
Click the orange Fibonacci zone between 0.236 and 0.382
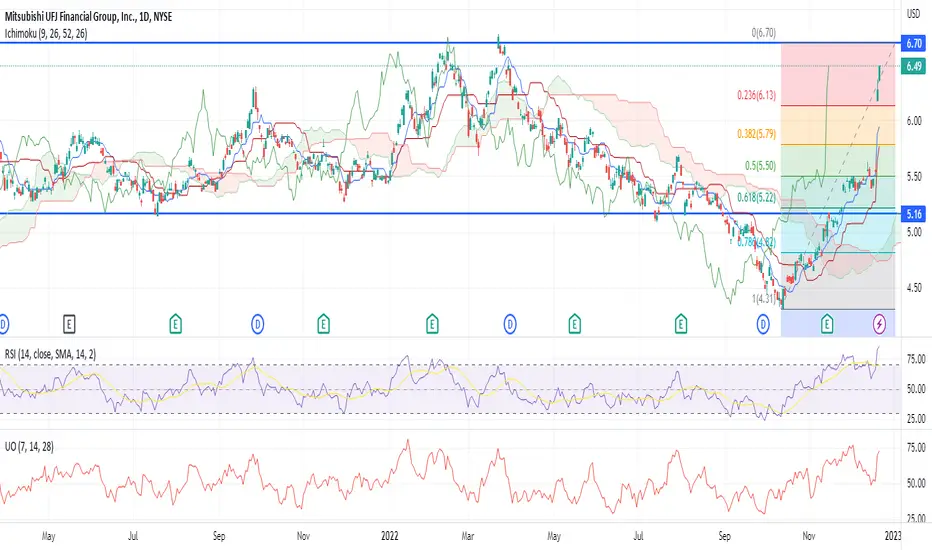click(x=838, y=125)
